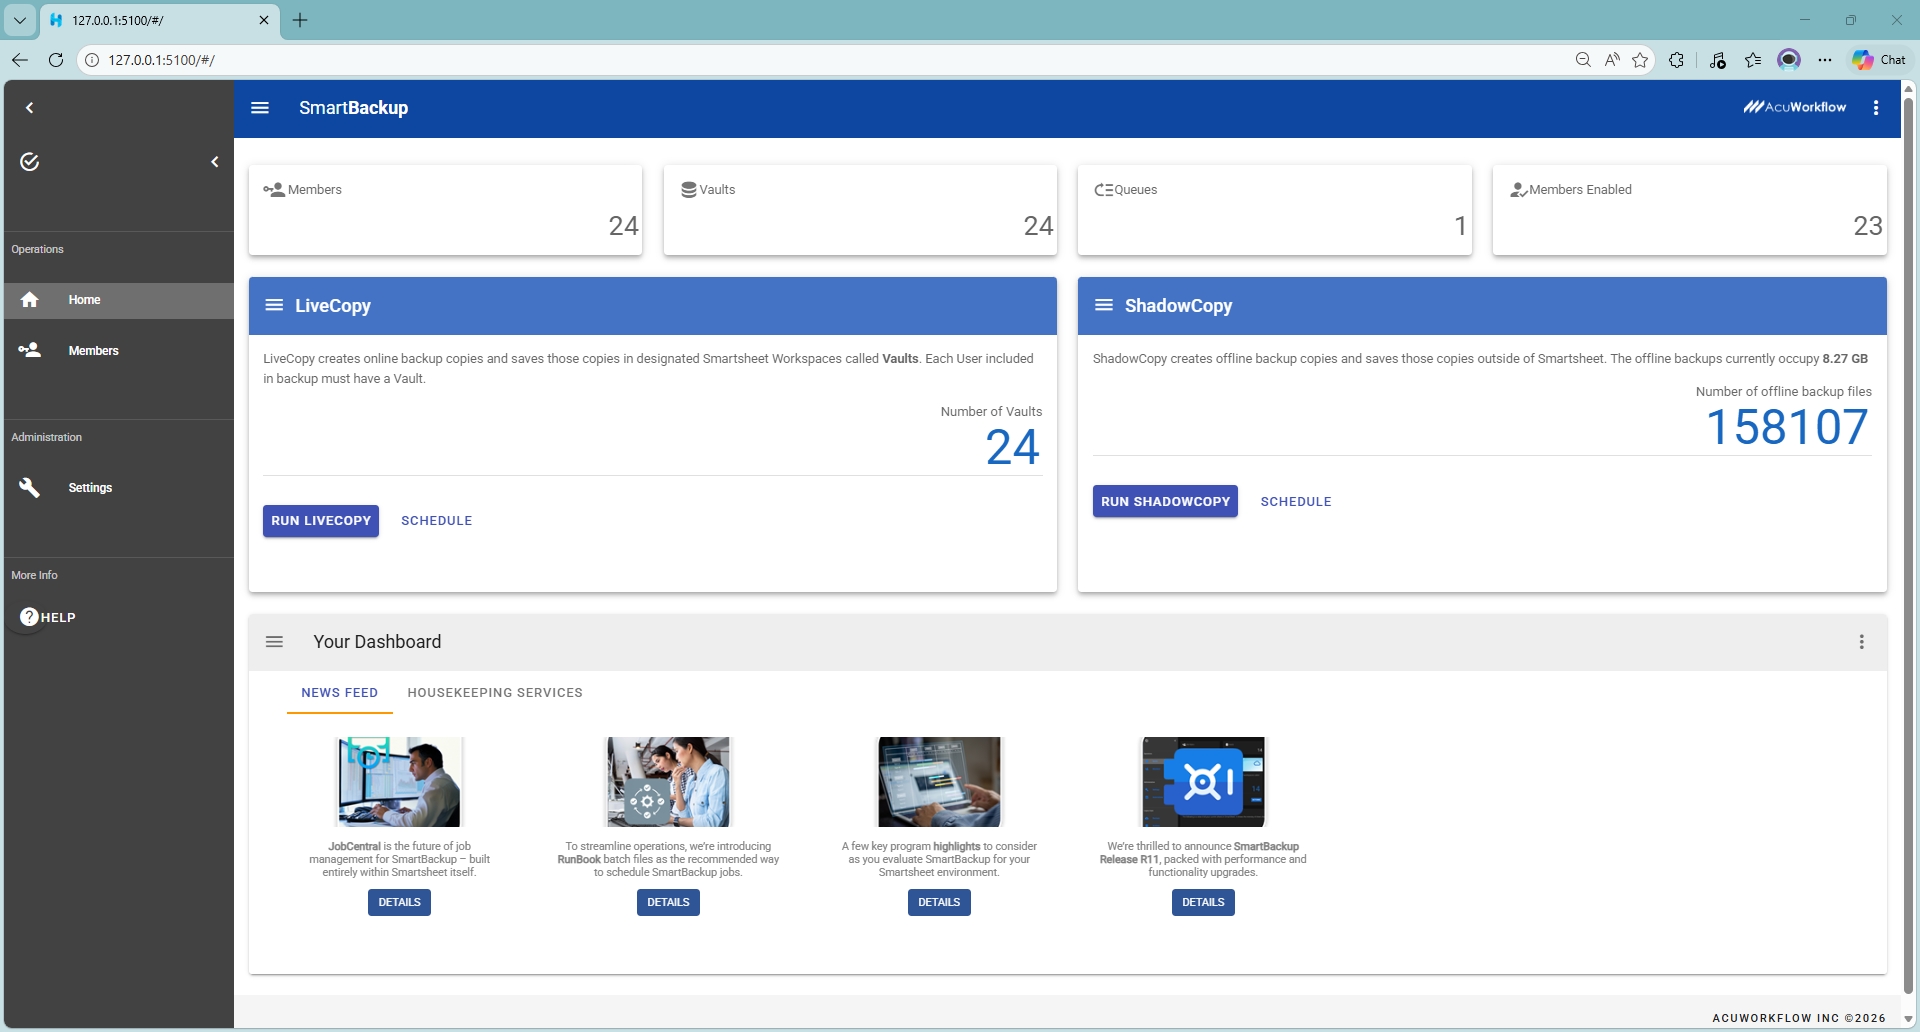The width and height of the screenshot is (1920, 1032).
Task: Click the Home icon in sidebar
Action: pos(30,300)
